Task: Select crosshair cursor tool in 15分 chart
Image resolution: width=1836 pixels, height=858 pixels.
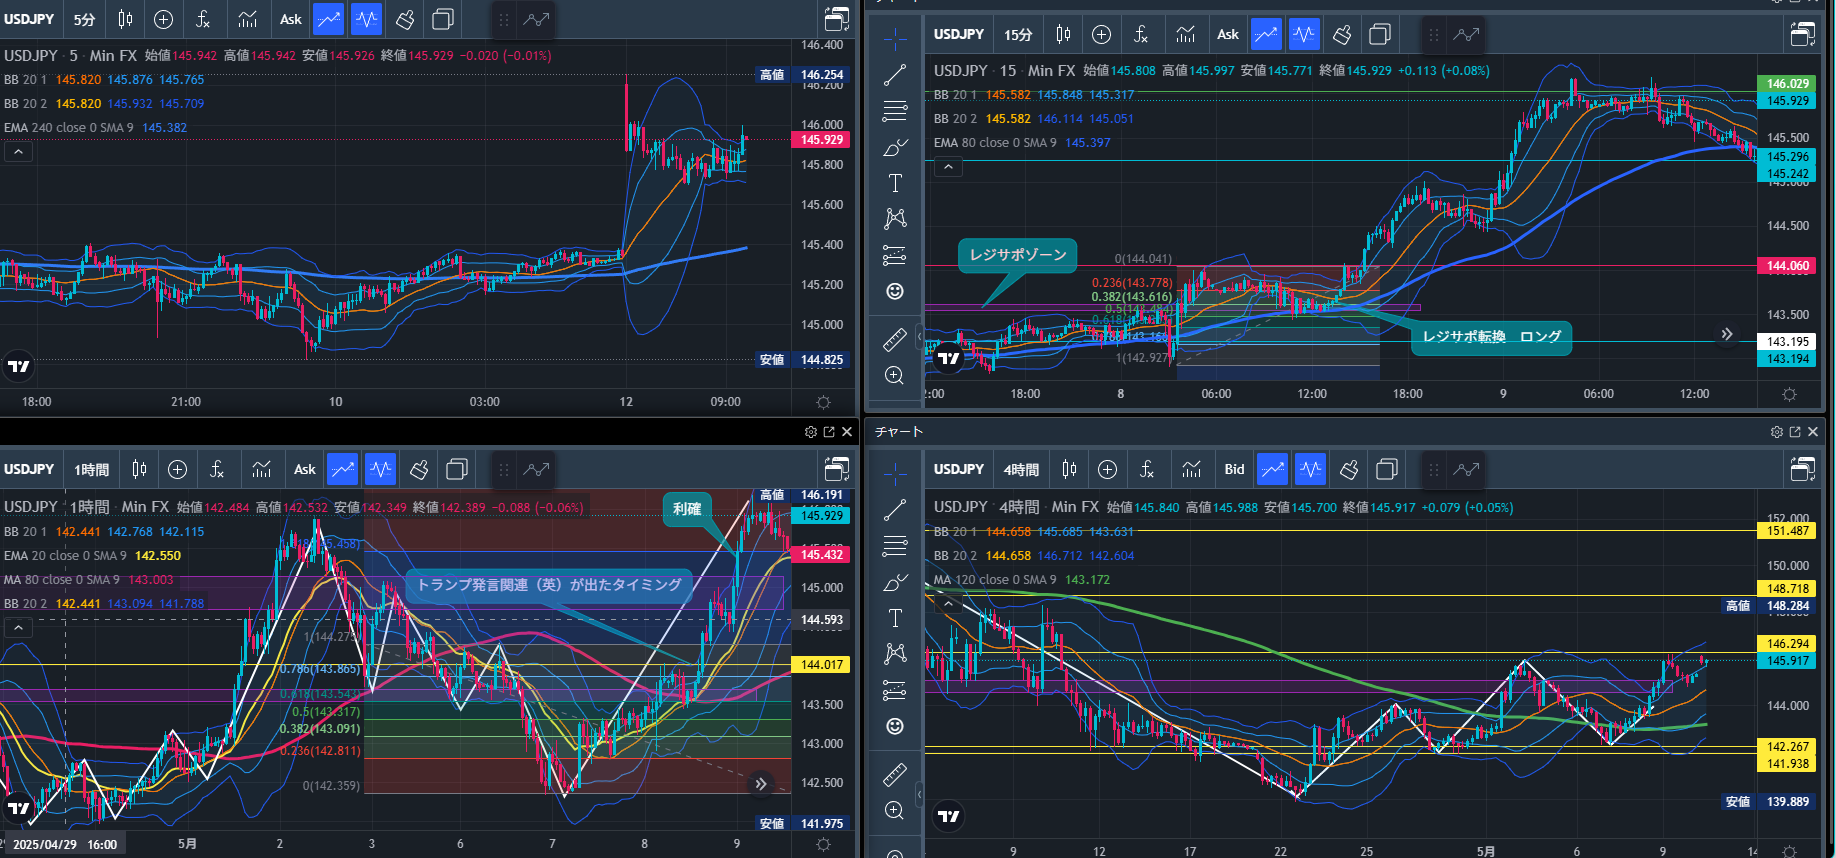Action: [x=895, y=38]
